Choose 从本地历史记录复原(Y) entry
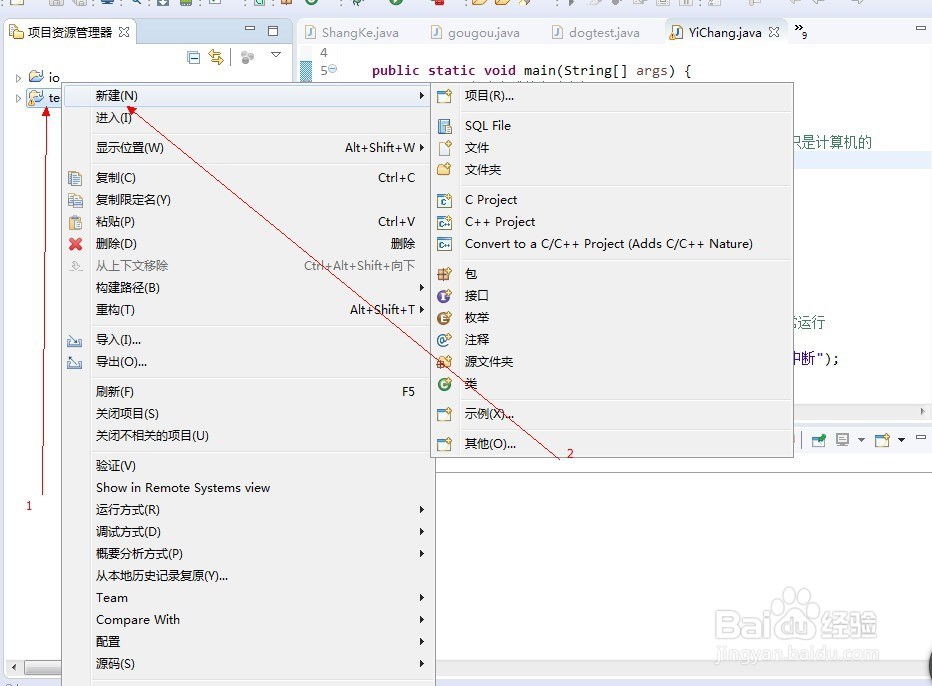Viewport: 932px width, 686px height. [x=246, y=575]
